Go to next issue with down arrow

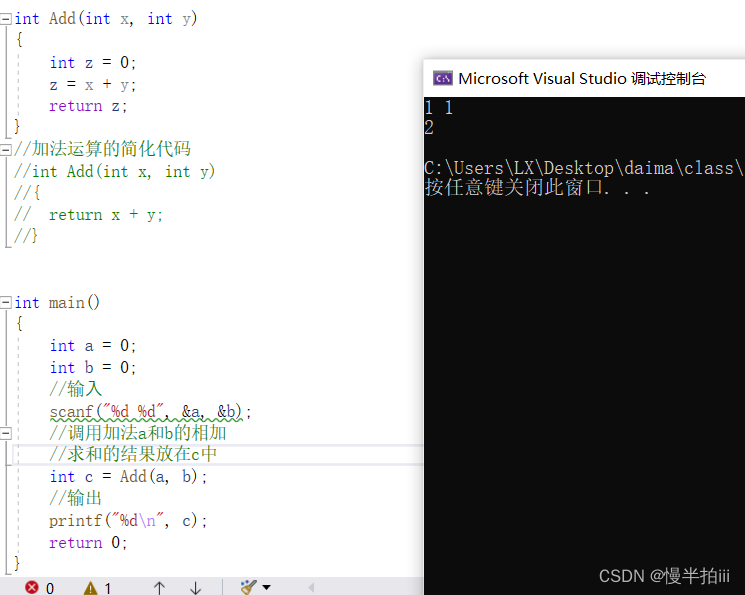coord(195,588)
